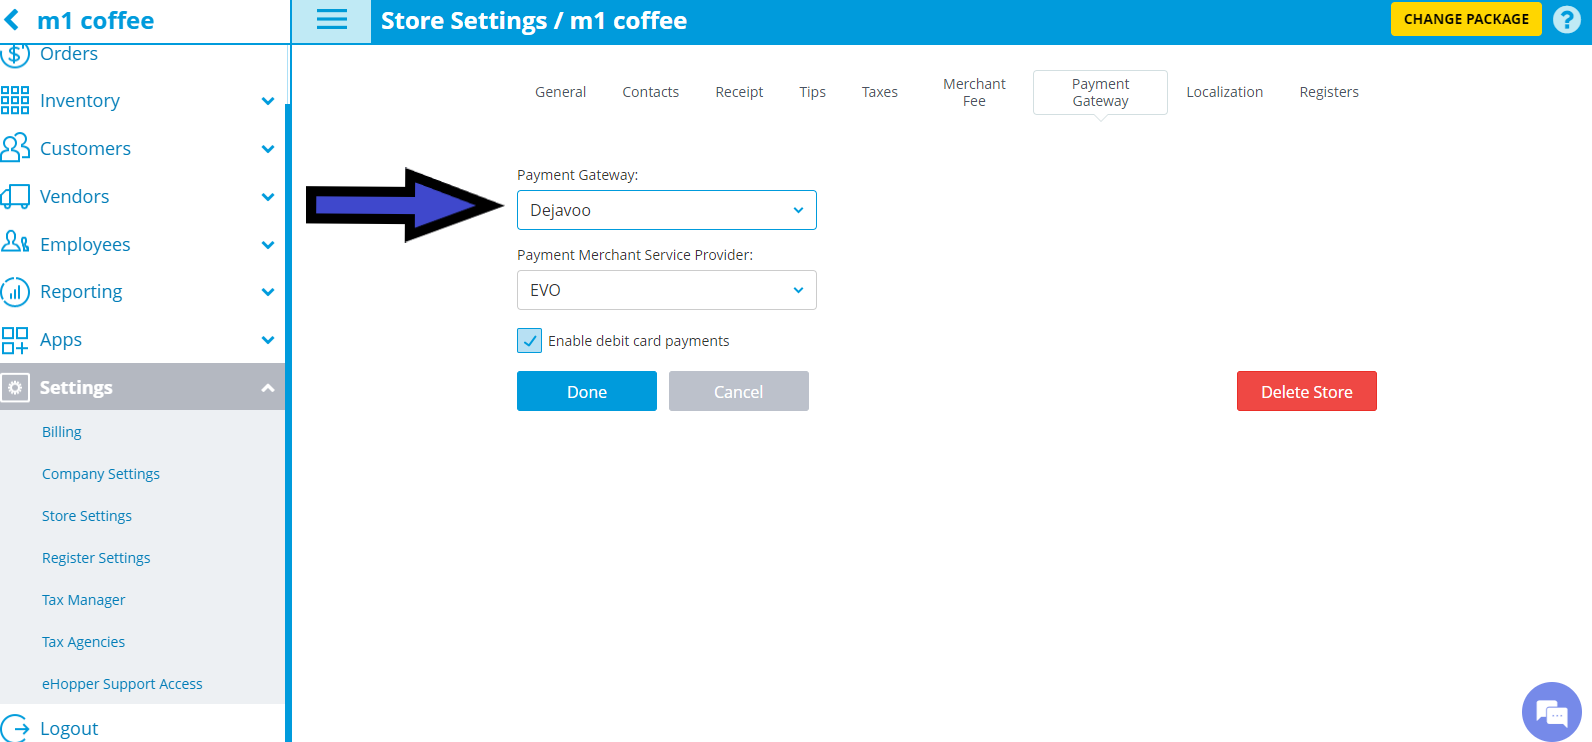Screen dimensions: 1592x742
Task: Click the Inventory grid icon
Action: pos(15,100)
